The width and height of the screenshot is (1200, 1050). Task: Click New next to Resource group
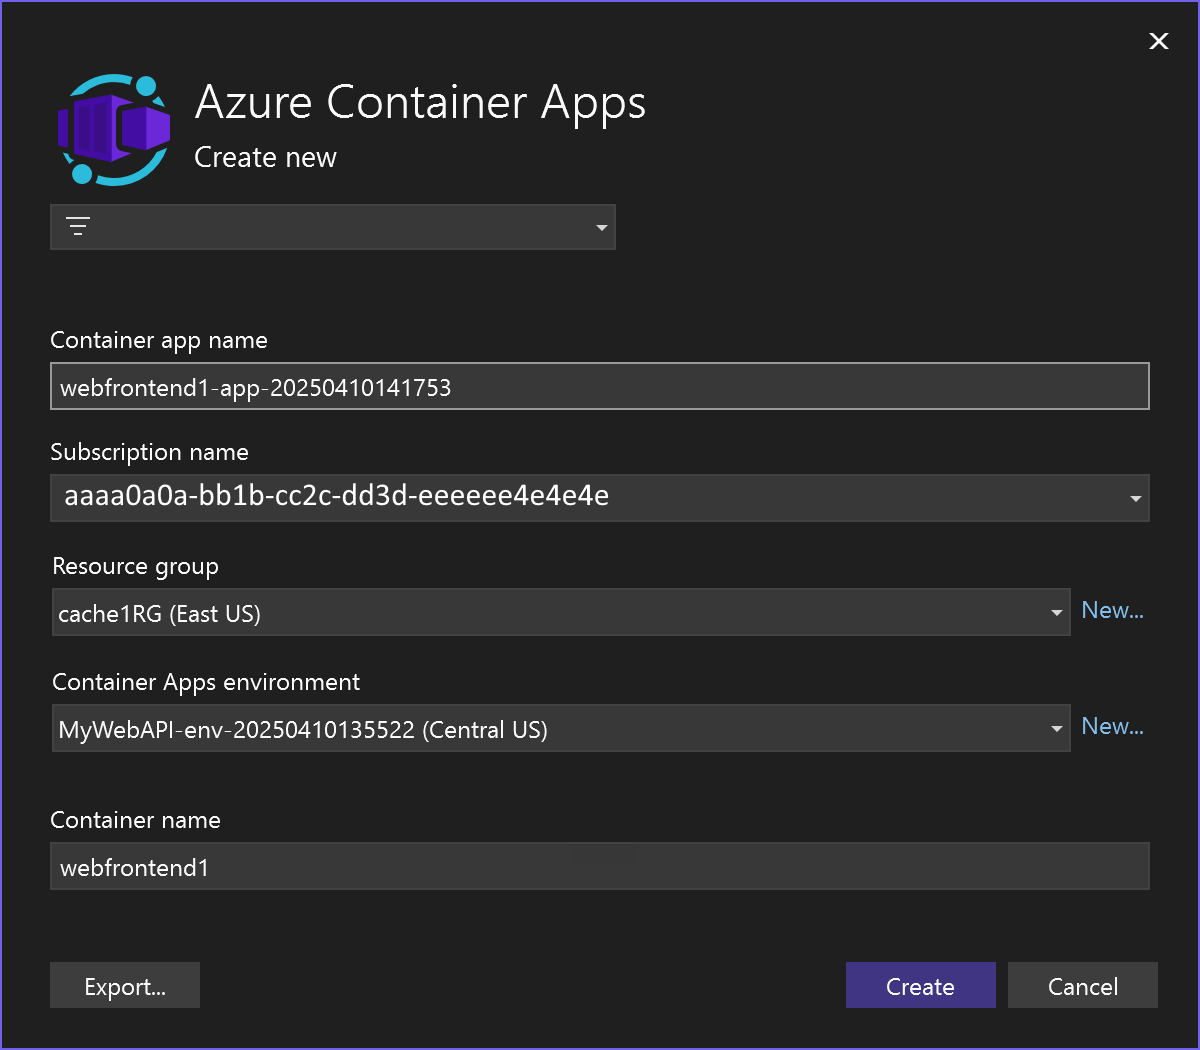coord(1112,610)
